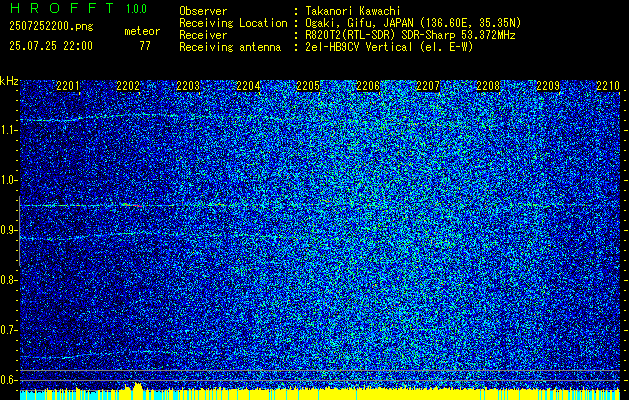Click the meteor count 77
This screenshot has width=629, height=400.
coord(145,46)
